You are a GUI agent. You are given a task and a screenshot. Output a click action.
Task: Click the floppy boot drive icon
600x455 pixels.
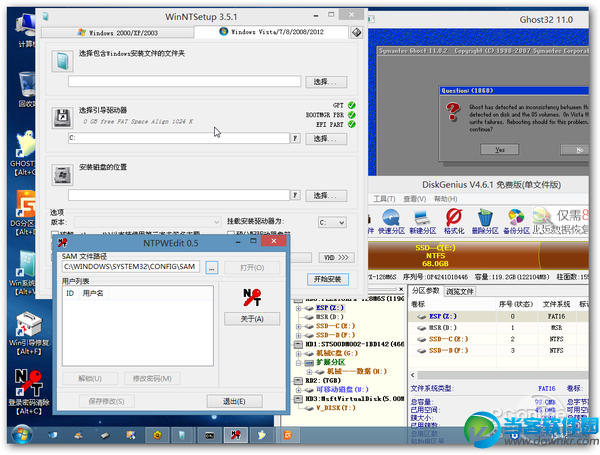pyautogui.click(x=62, y=118)
